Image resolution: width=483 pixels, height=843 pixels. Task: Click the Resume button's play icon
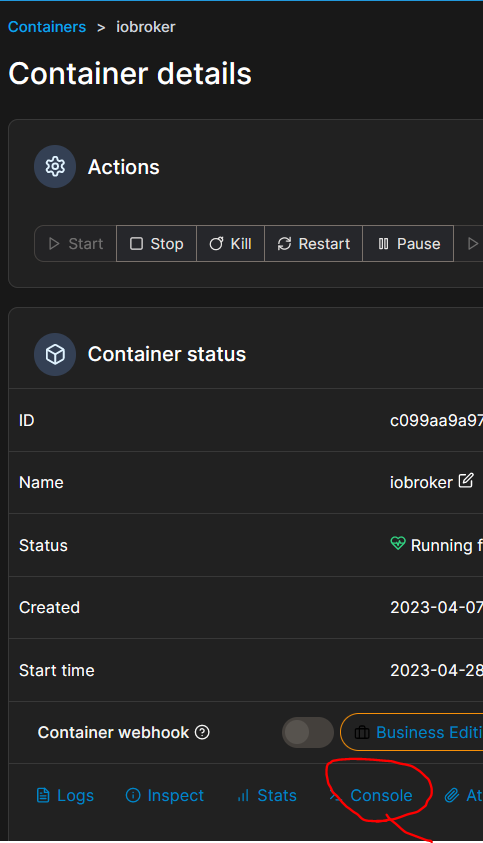coord(473,244)
